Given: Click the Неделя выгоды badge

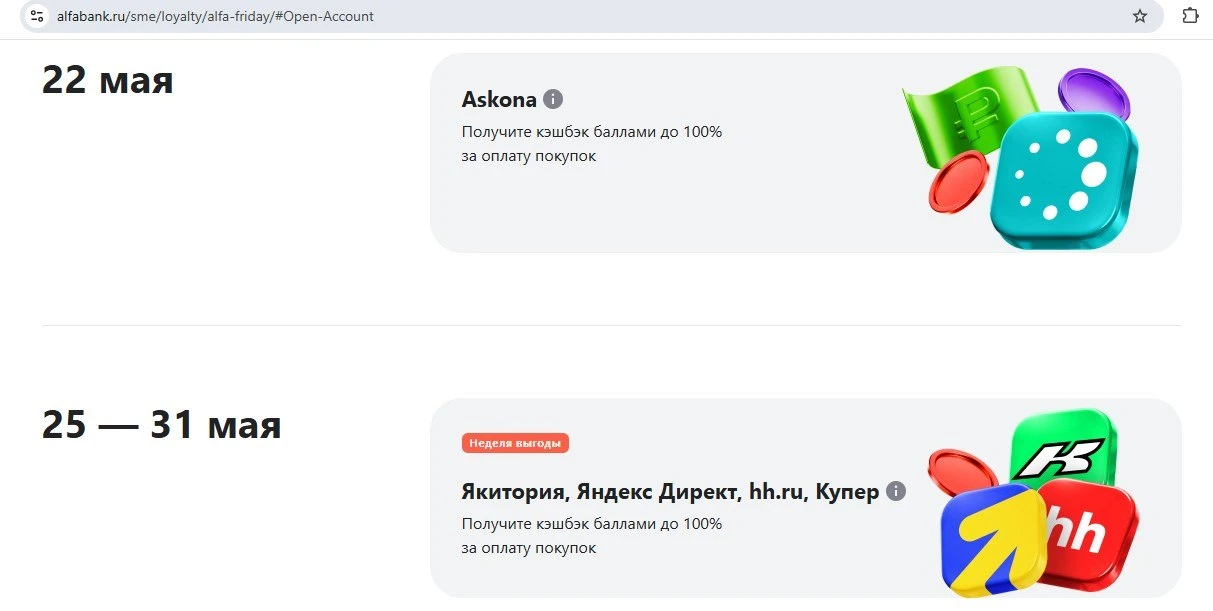Looking at the screenshot, I should [515, 443].
